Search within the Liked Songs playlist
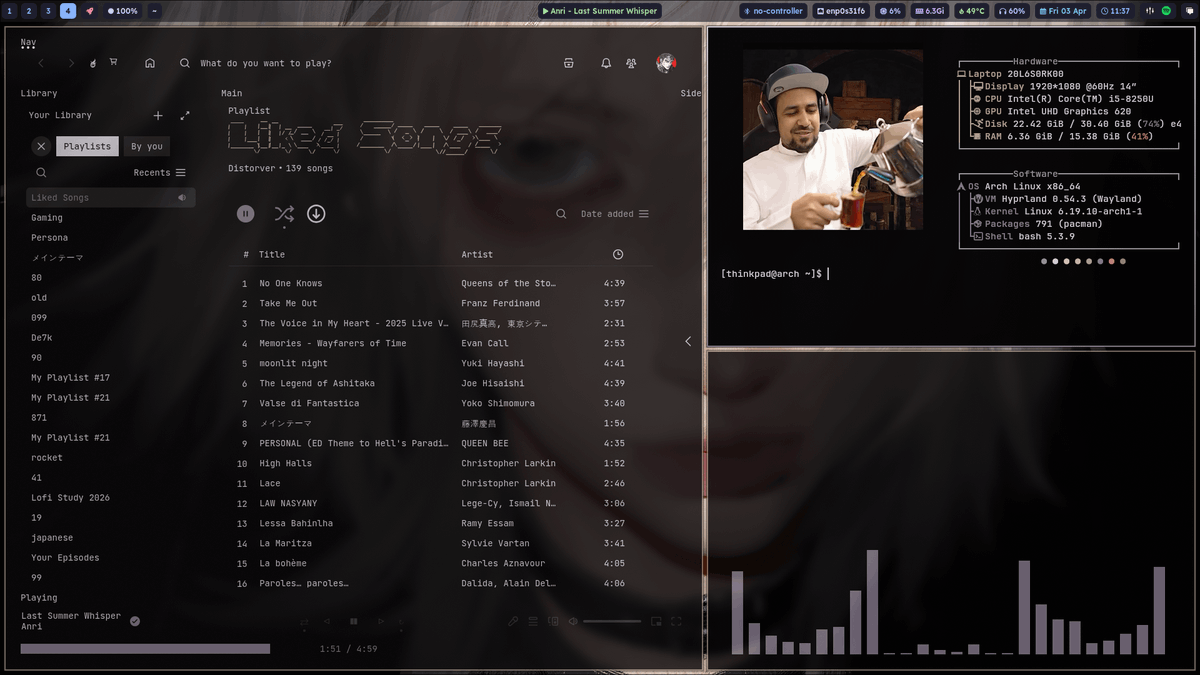 pos(562,214)
